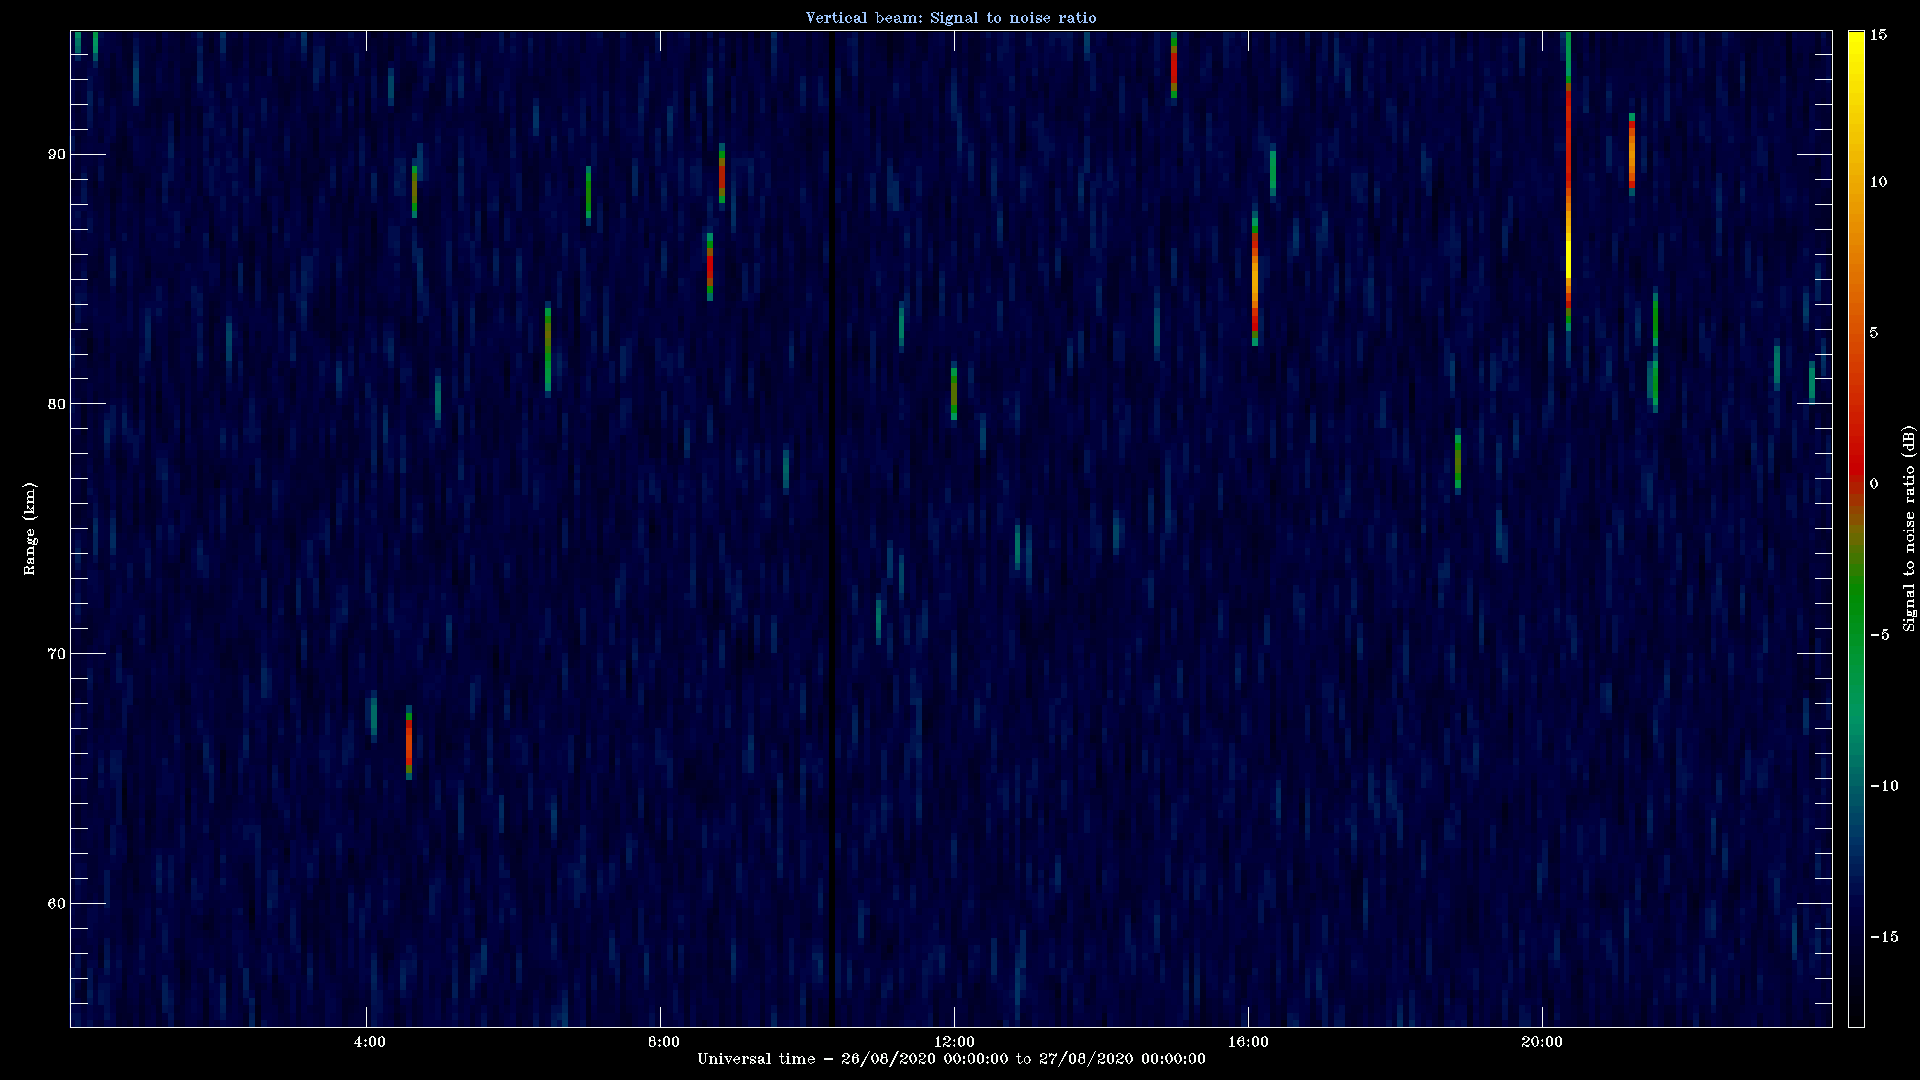Click the yellow top of the colorbar
This screenshot has width=1920, height=1080.
1856,45
